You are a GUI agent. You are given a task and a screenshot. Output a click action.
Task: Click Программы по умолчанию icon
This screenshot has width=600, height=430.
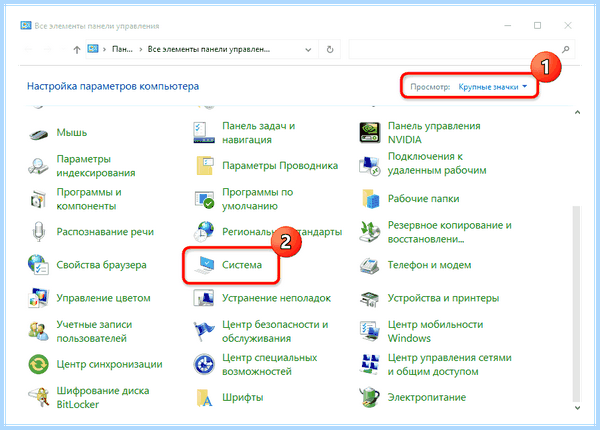tap(204, 199)
